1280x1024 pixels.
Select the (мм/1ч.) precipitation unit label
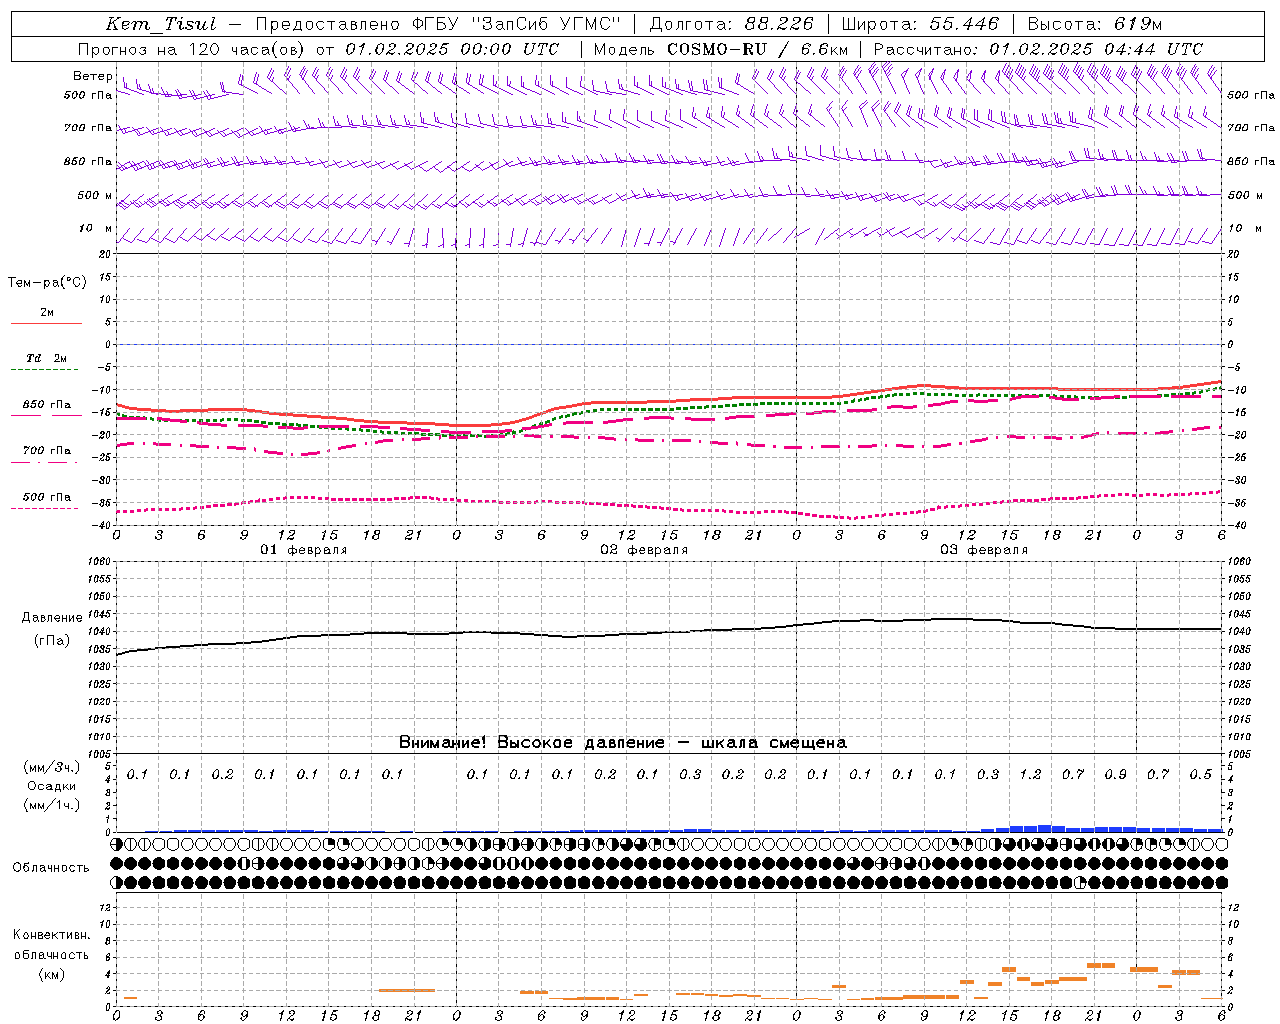52,805
